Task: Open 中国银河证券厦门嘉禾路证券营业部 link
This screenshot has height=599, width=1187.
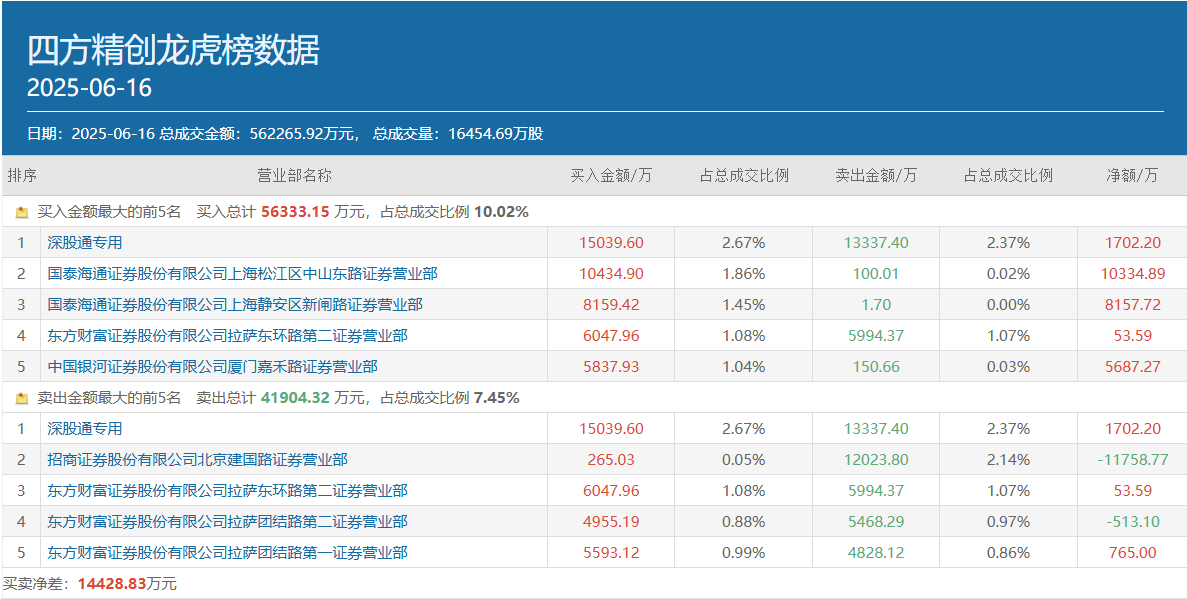Action: point(212,367)
